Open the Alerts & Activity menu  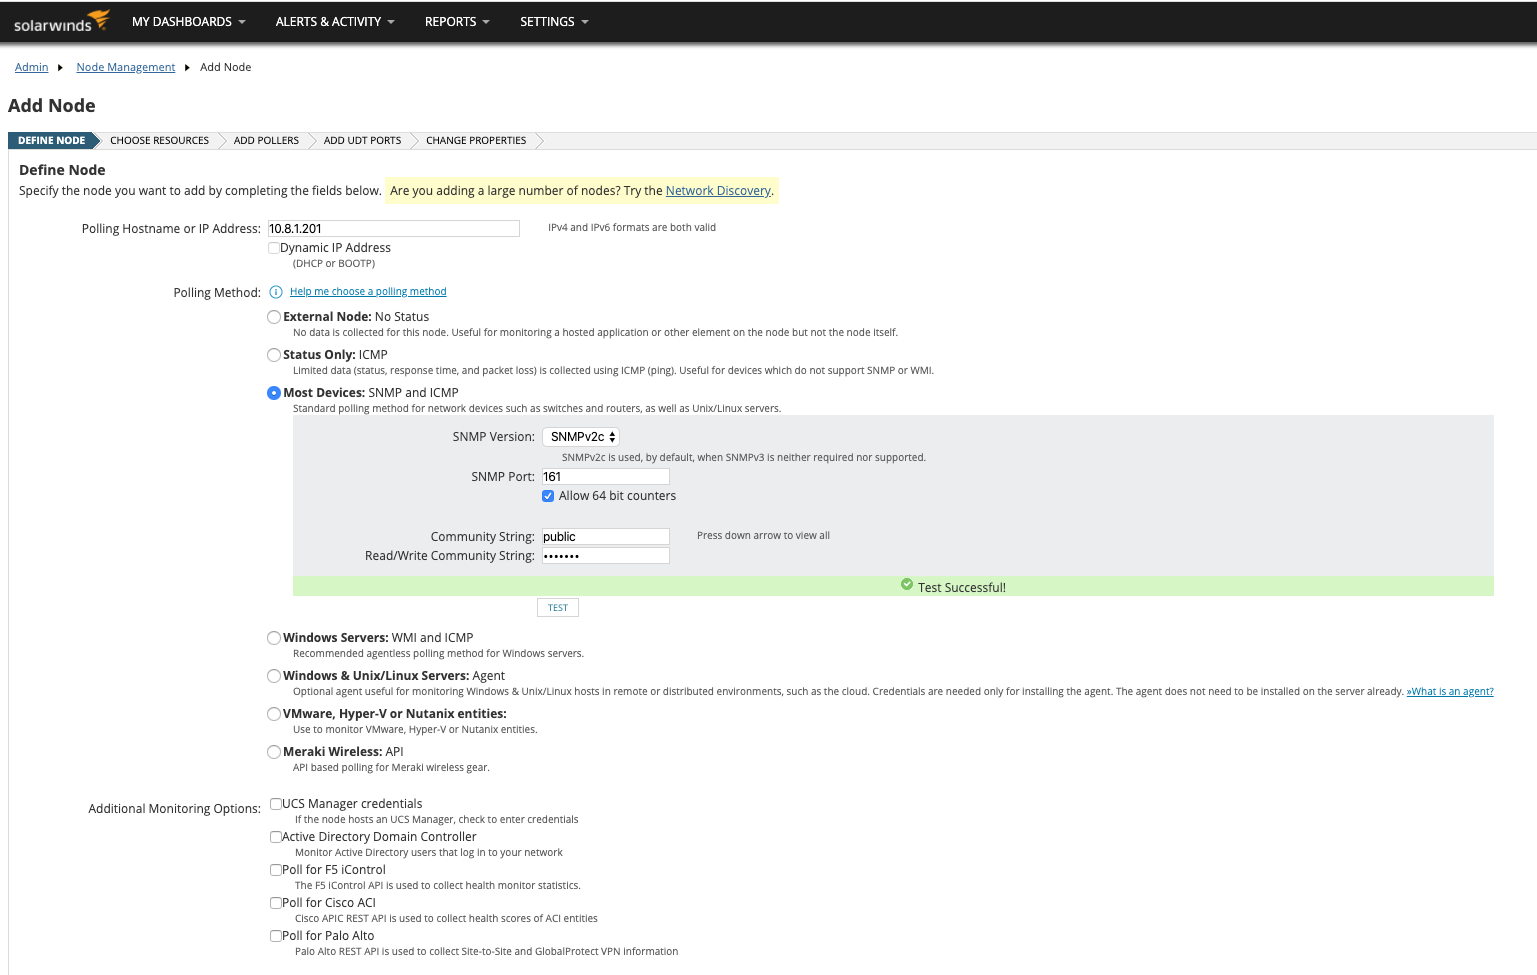pyautogui.click(x=335, y=21)
